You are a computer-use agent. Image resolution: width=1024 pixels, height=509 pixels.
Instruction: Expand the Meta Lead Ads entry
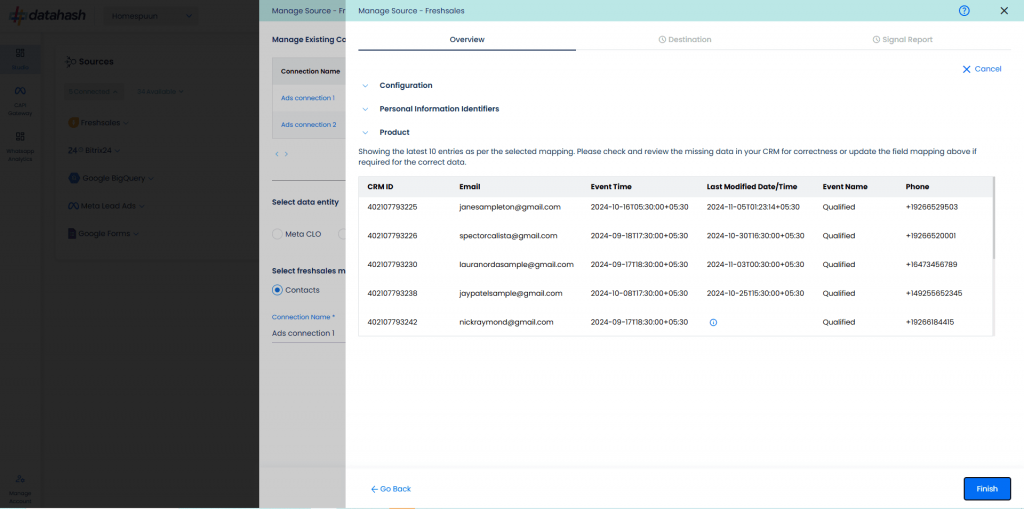pos(142,205)
